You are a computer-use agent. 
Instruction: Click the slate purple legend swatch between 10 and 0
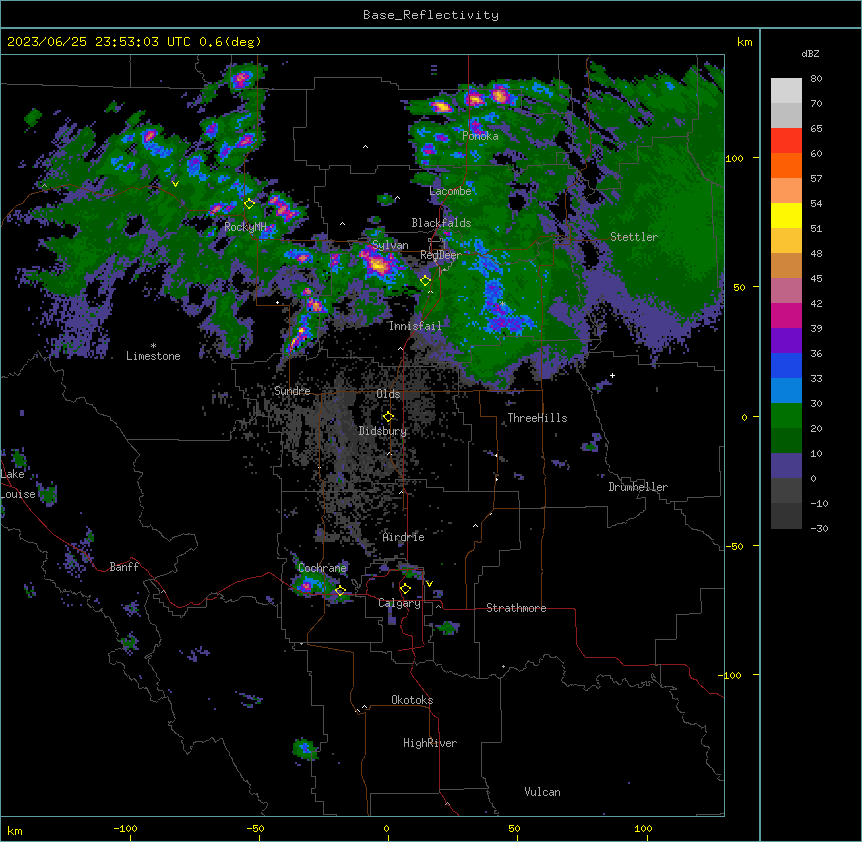pos(786,466)
